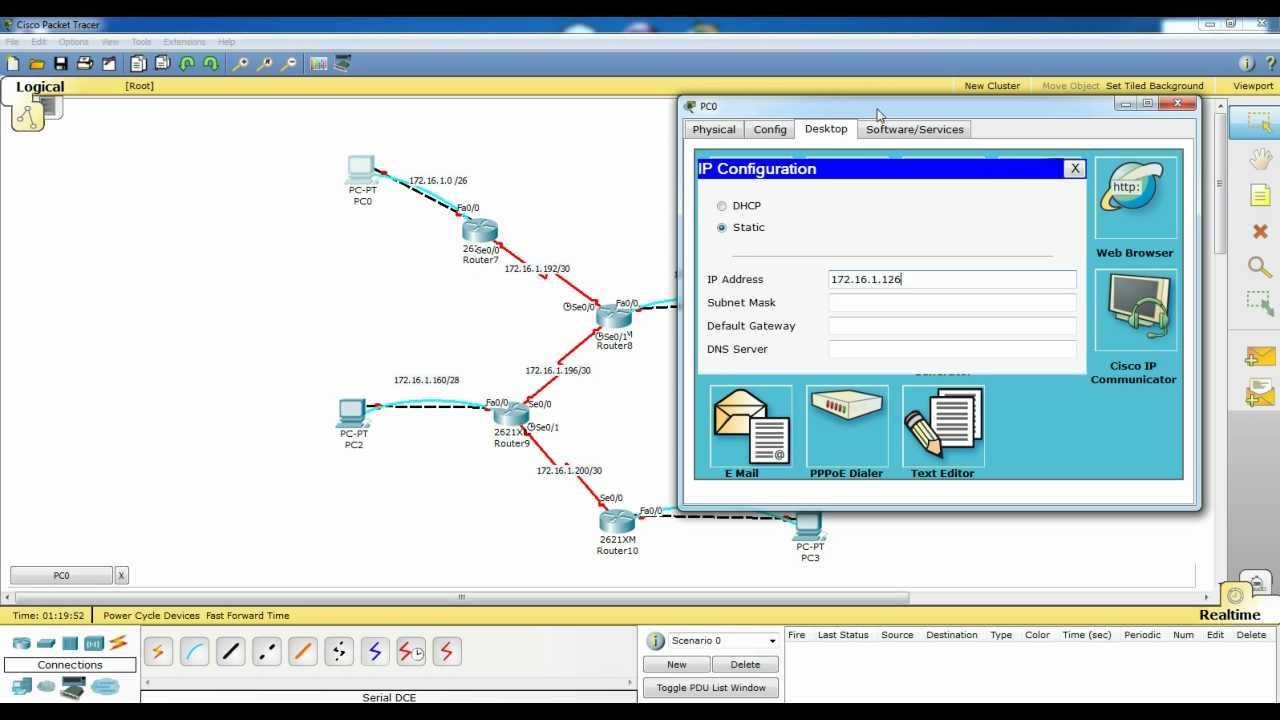Click the green Undo arrow icon
The width and height of the screenshot is (1280, 720).
coord(187,63)
